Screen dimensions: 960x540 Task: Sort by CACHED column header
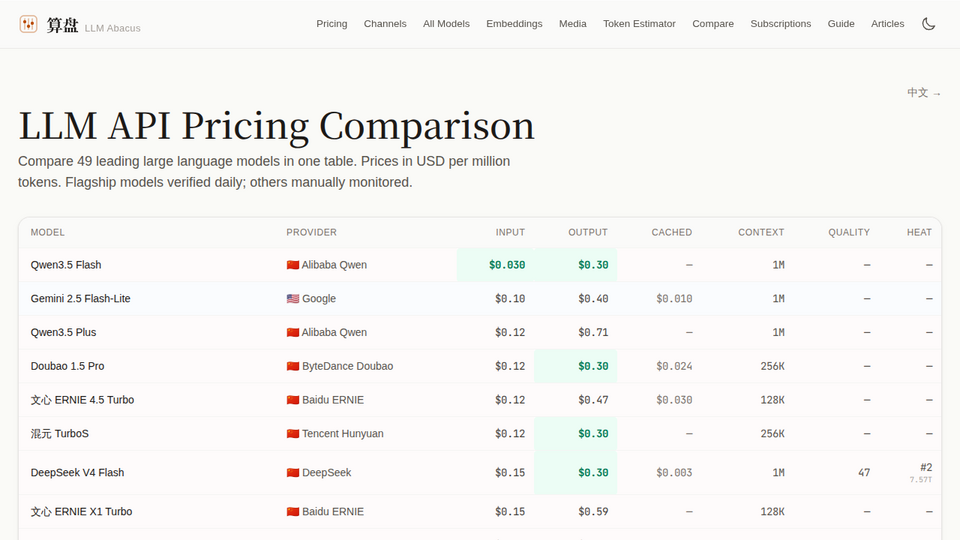[672, 233]
